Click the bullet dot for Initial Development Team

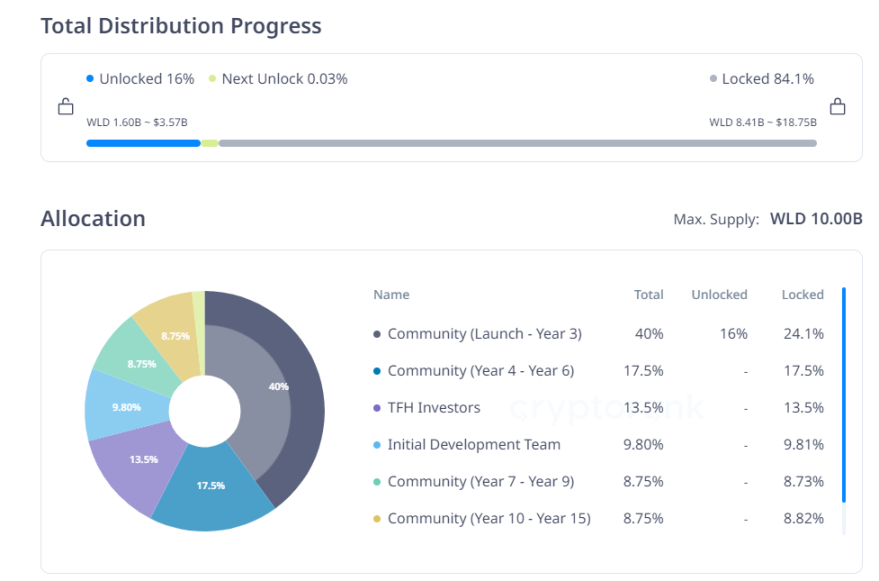[x=377, y=445]
